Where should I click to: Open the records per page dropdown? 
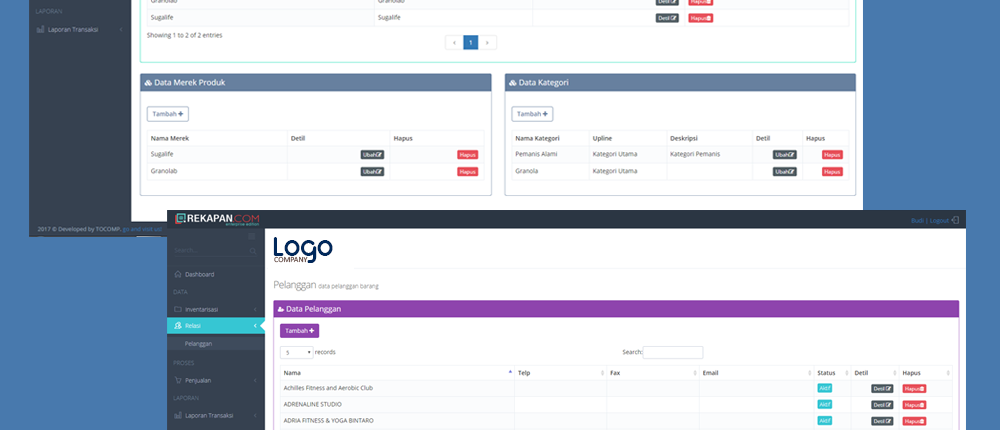coord(296,353)
